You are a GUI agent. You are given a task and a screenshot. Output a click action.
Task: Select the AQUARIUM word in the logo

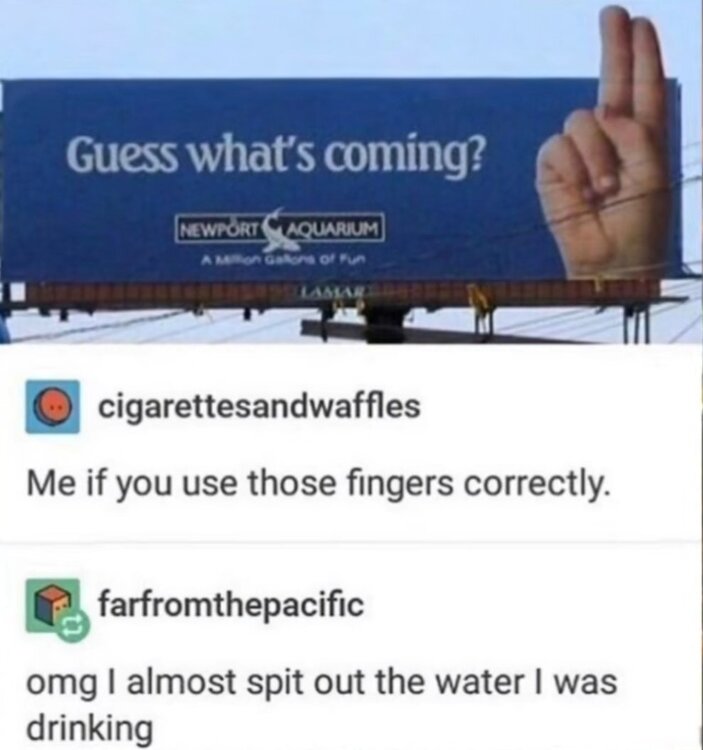(335, 229)
